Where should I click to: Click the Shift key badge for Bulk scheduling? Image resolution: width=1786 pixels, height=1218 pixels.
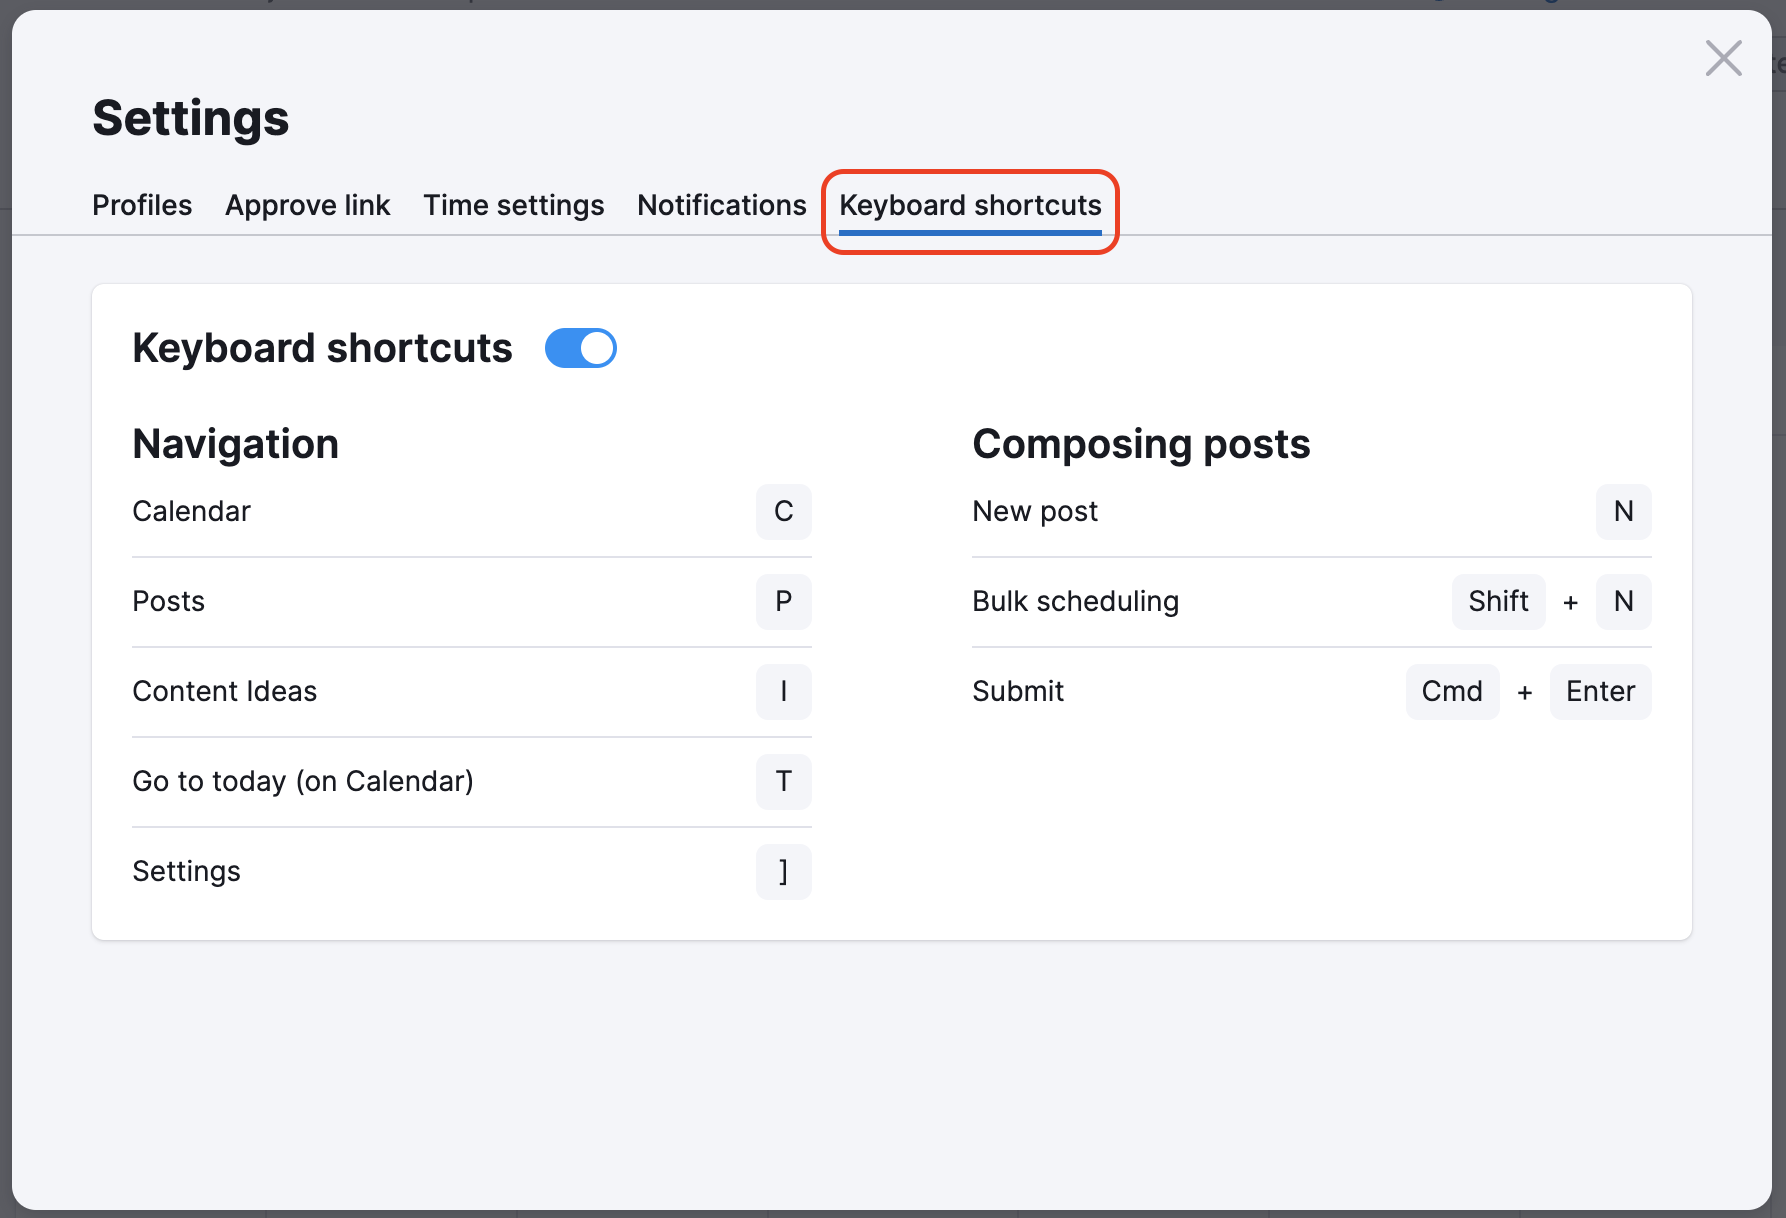pyautogui.click(x=1498, y=602)
